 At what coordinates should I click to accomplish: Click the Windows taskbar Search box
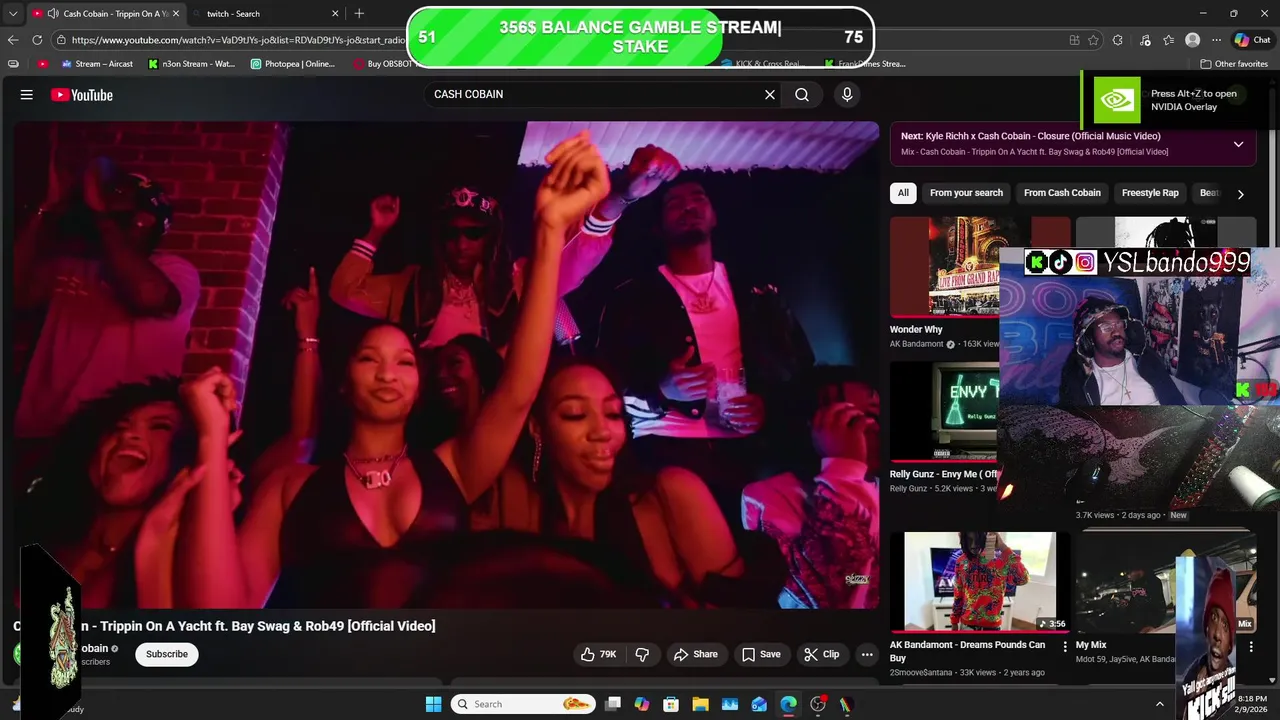pyautogui.click(x=523, y=704)
